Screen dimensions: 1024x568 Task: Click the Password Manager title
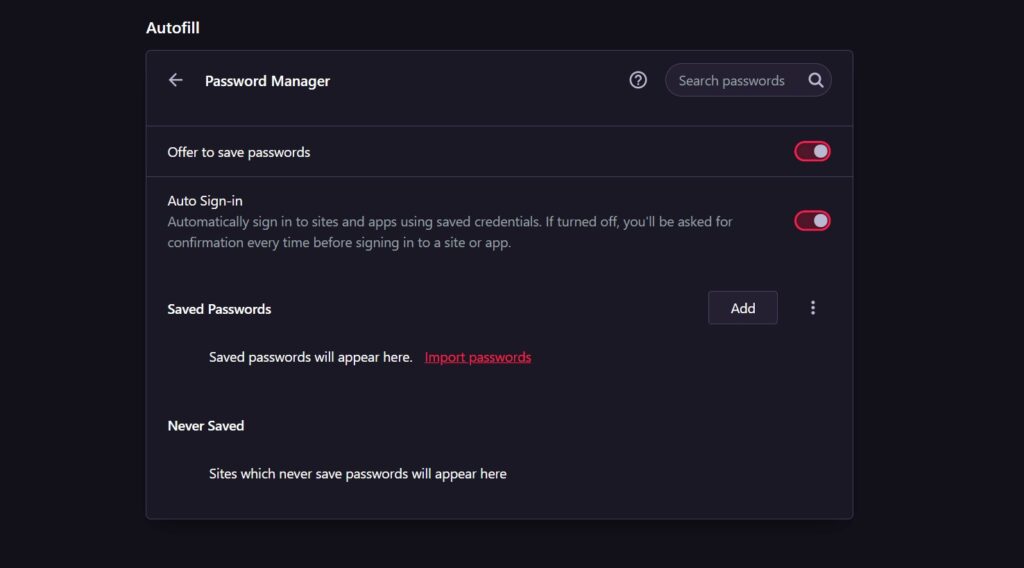tap(267, 81)
